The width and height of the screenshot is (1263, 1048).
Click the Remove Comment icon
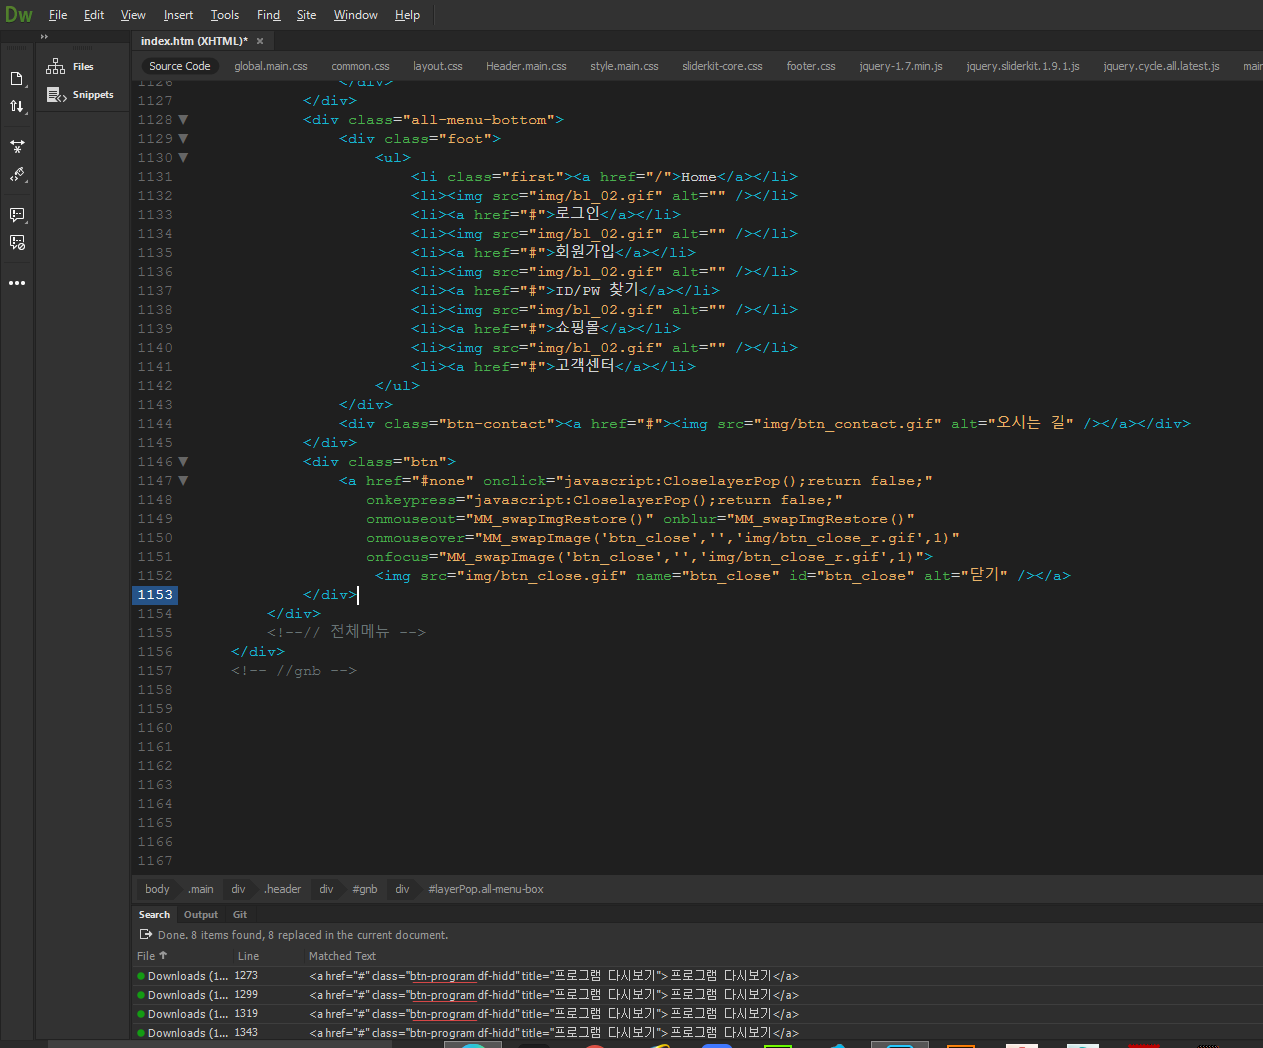coord(17,243)
